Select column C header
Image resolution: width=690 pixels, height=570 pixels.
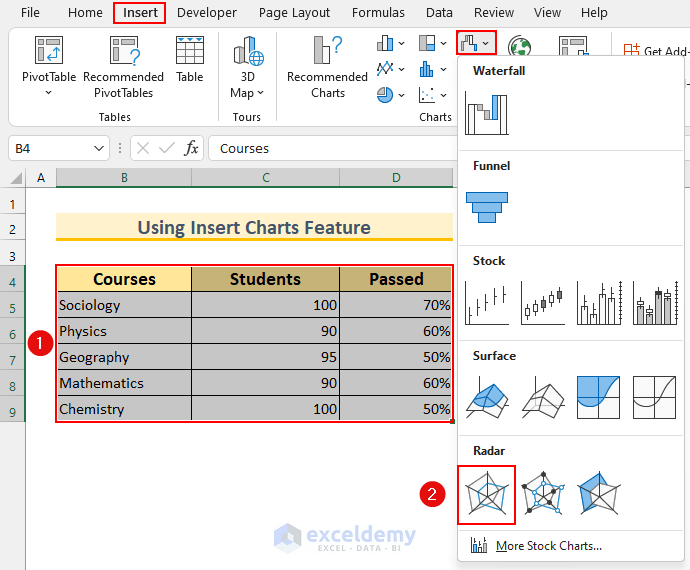point(266,178)
